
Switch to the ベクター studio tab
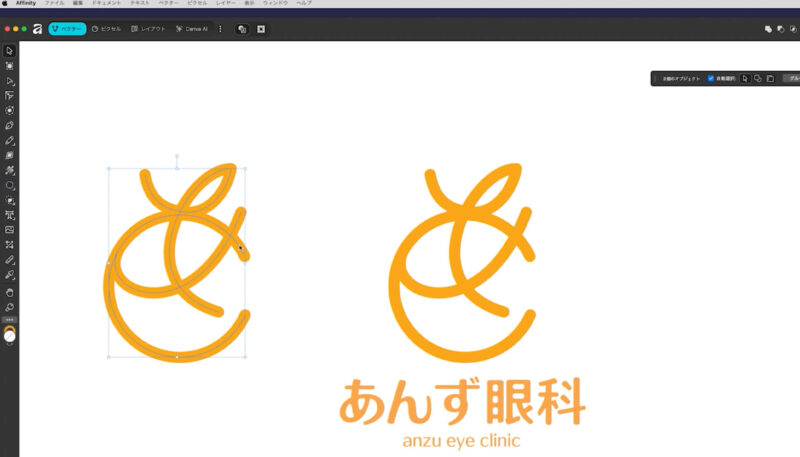(67, 29)
